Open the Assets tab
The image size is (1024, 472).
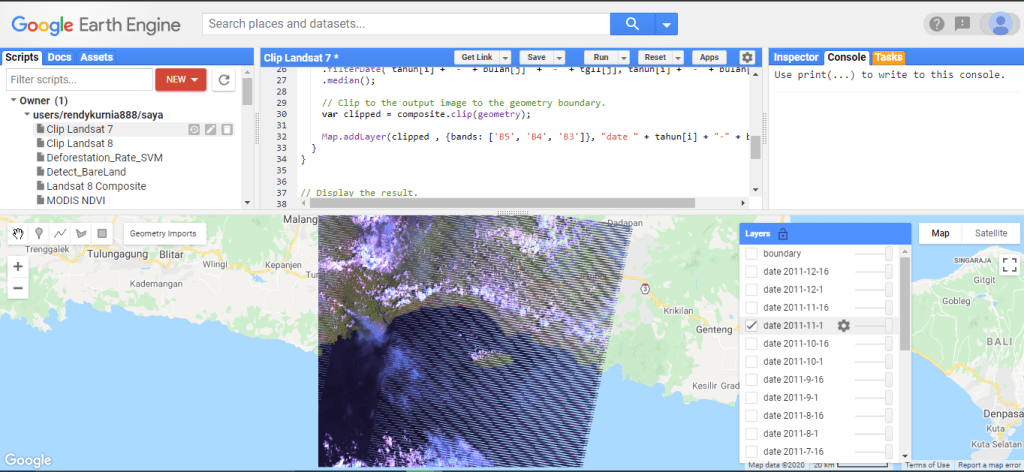(97, 57)
